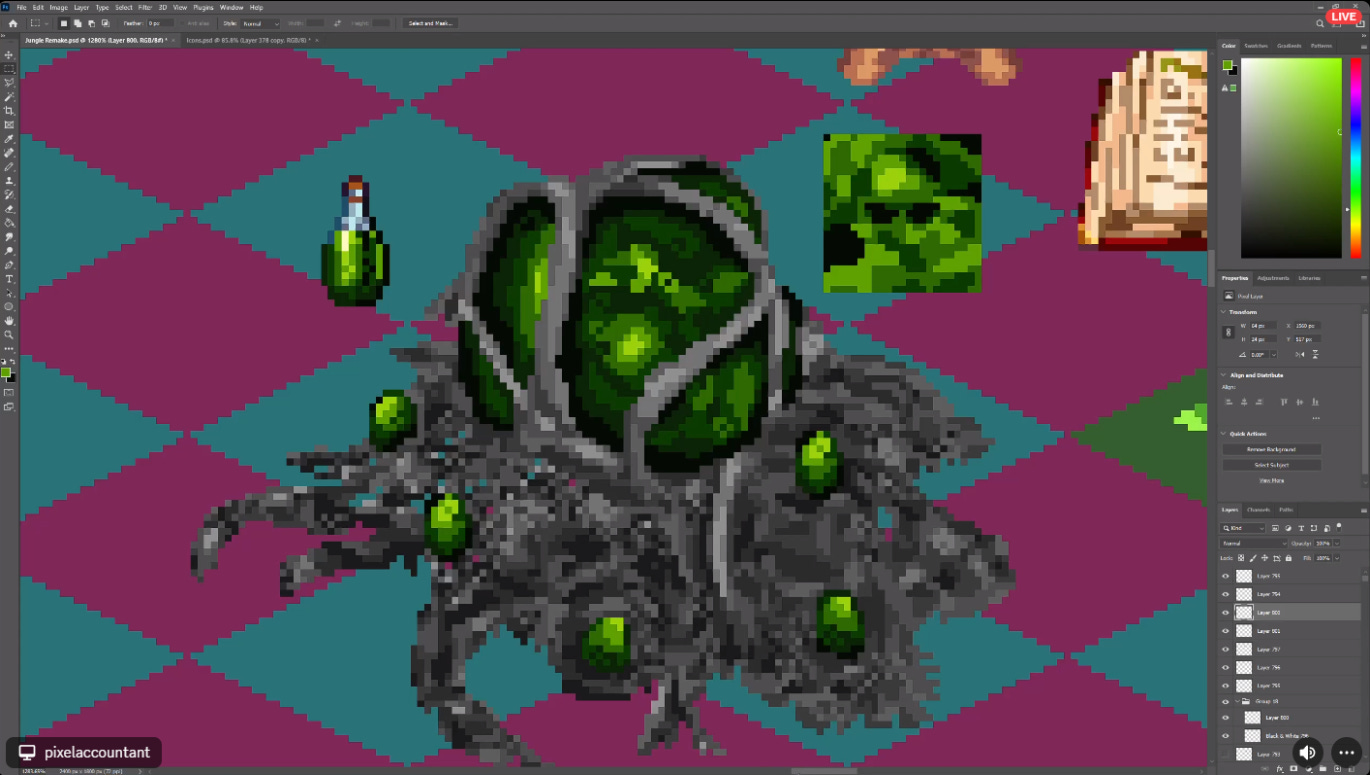Open the Plugins menu

[x=203, y=7]
